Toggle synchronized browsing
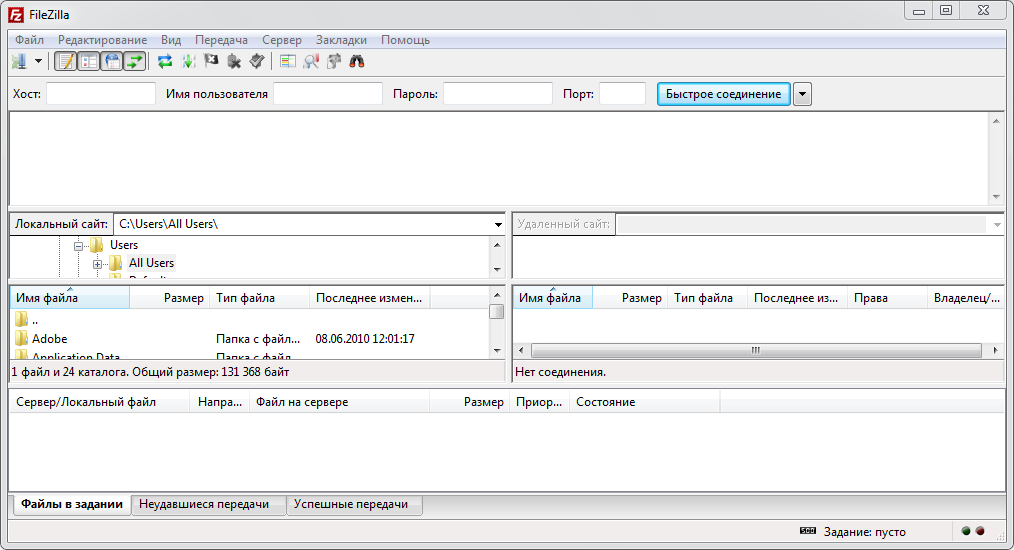 pyautogui.click(x=334, y=61)
